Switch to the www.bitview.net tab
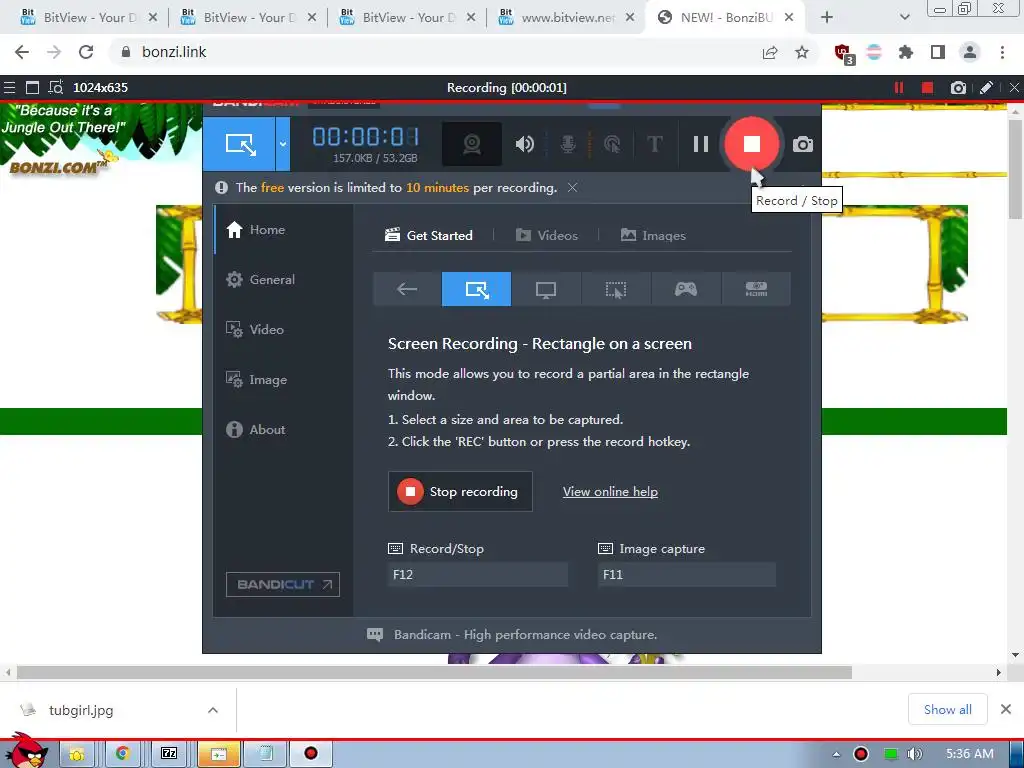Image resolution: width=1024 pixels, height=768 pixels. click(567, 18)
